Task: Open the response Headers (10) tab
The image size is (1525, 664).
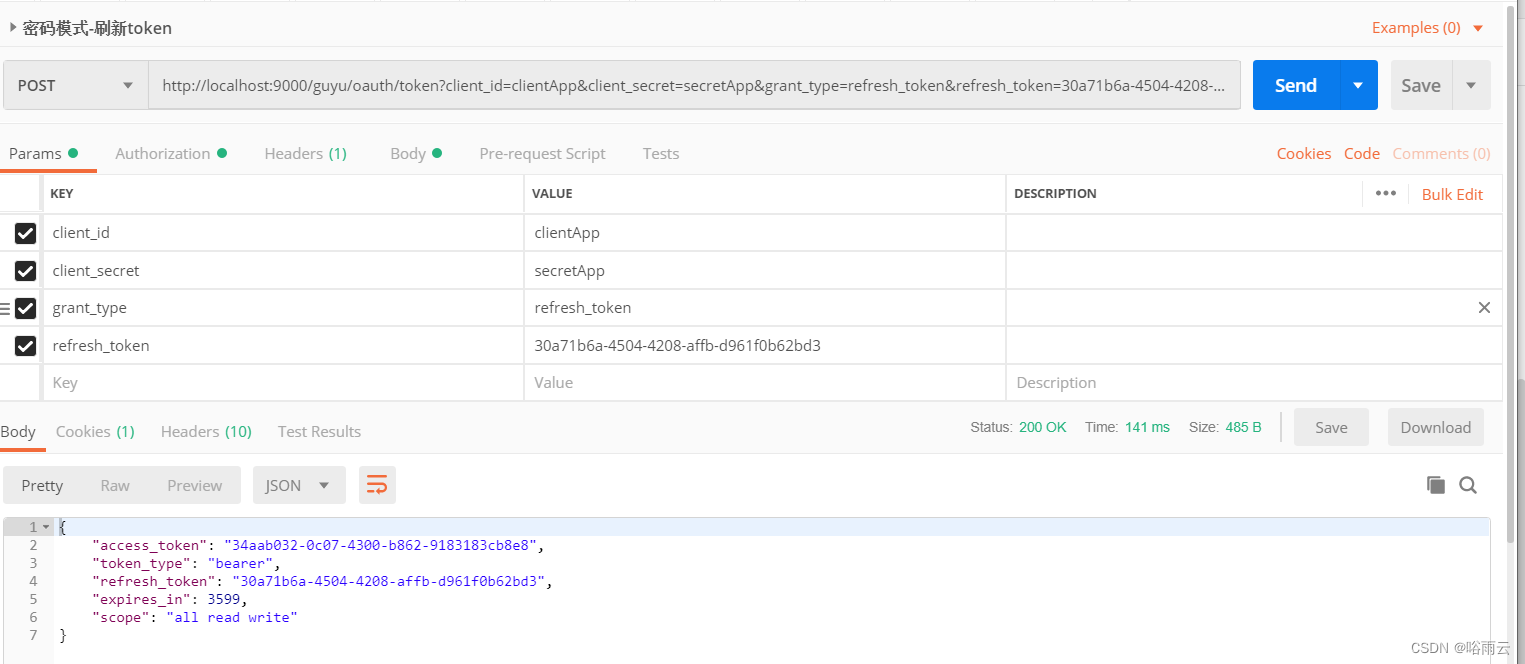Action: click(206, 432)
